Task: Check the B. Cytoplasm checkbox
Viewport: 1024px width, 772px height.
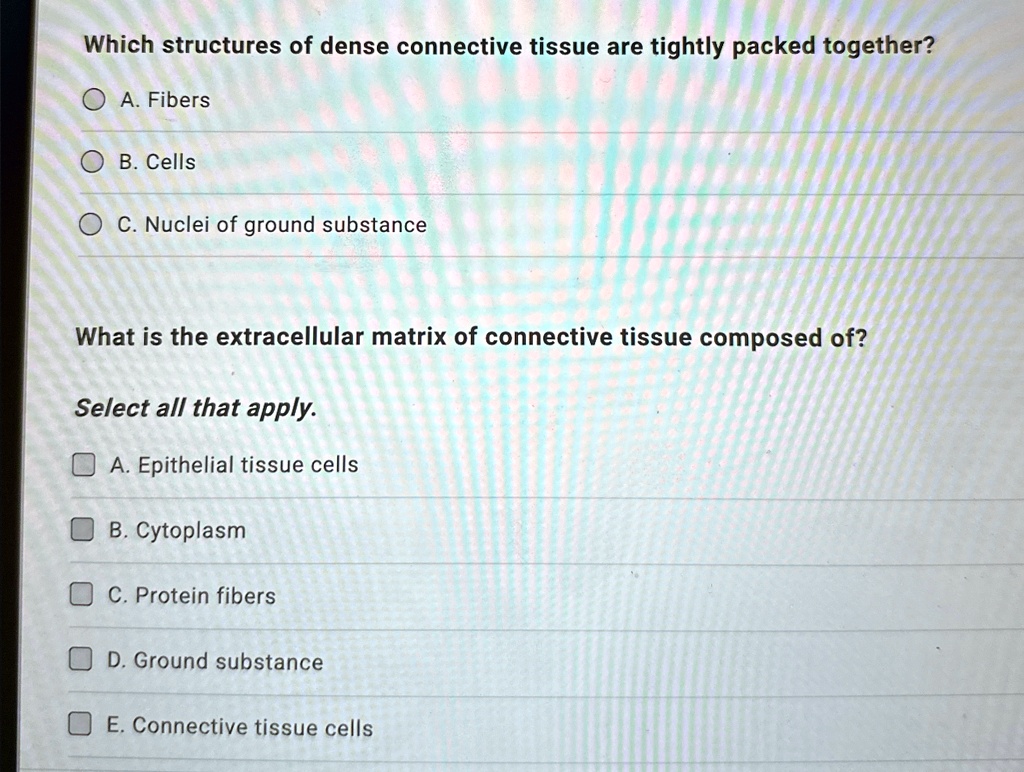Action: [x=81, y=530]
